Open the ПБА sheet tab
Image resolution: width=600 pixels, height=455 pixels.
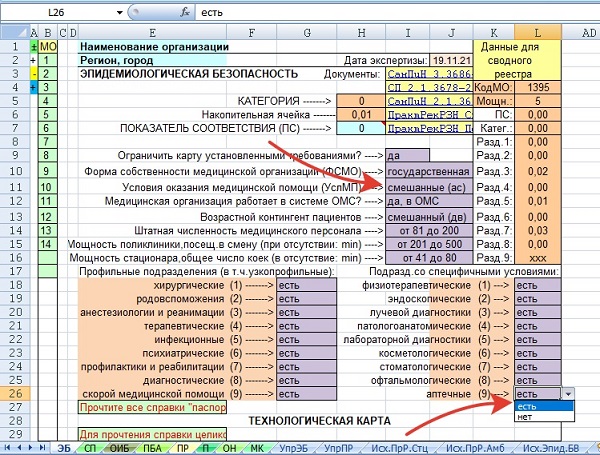[x=152, y=448]
